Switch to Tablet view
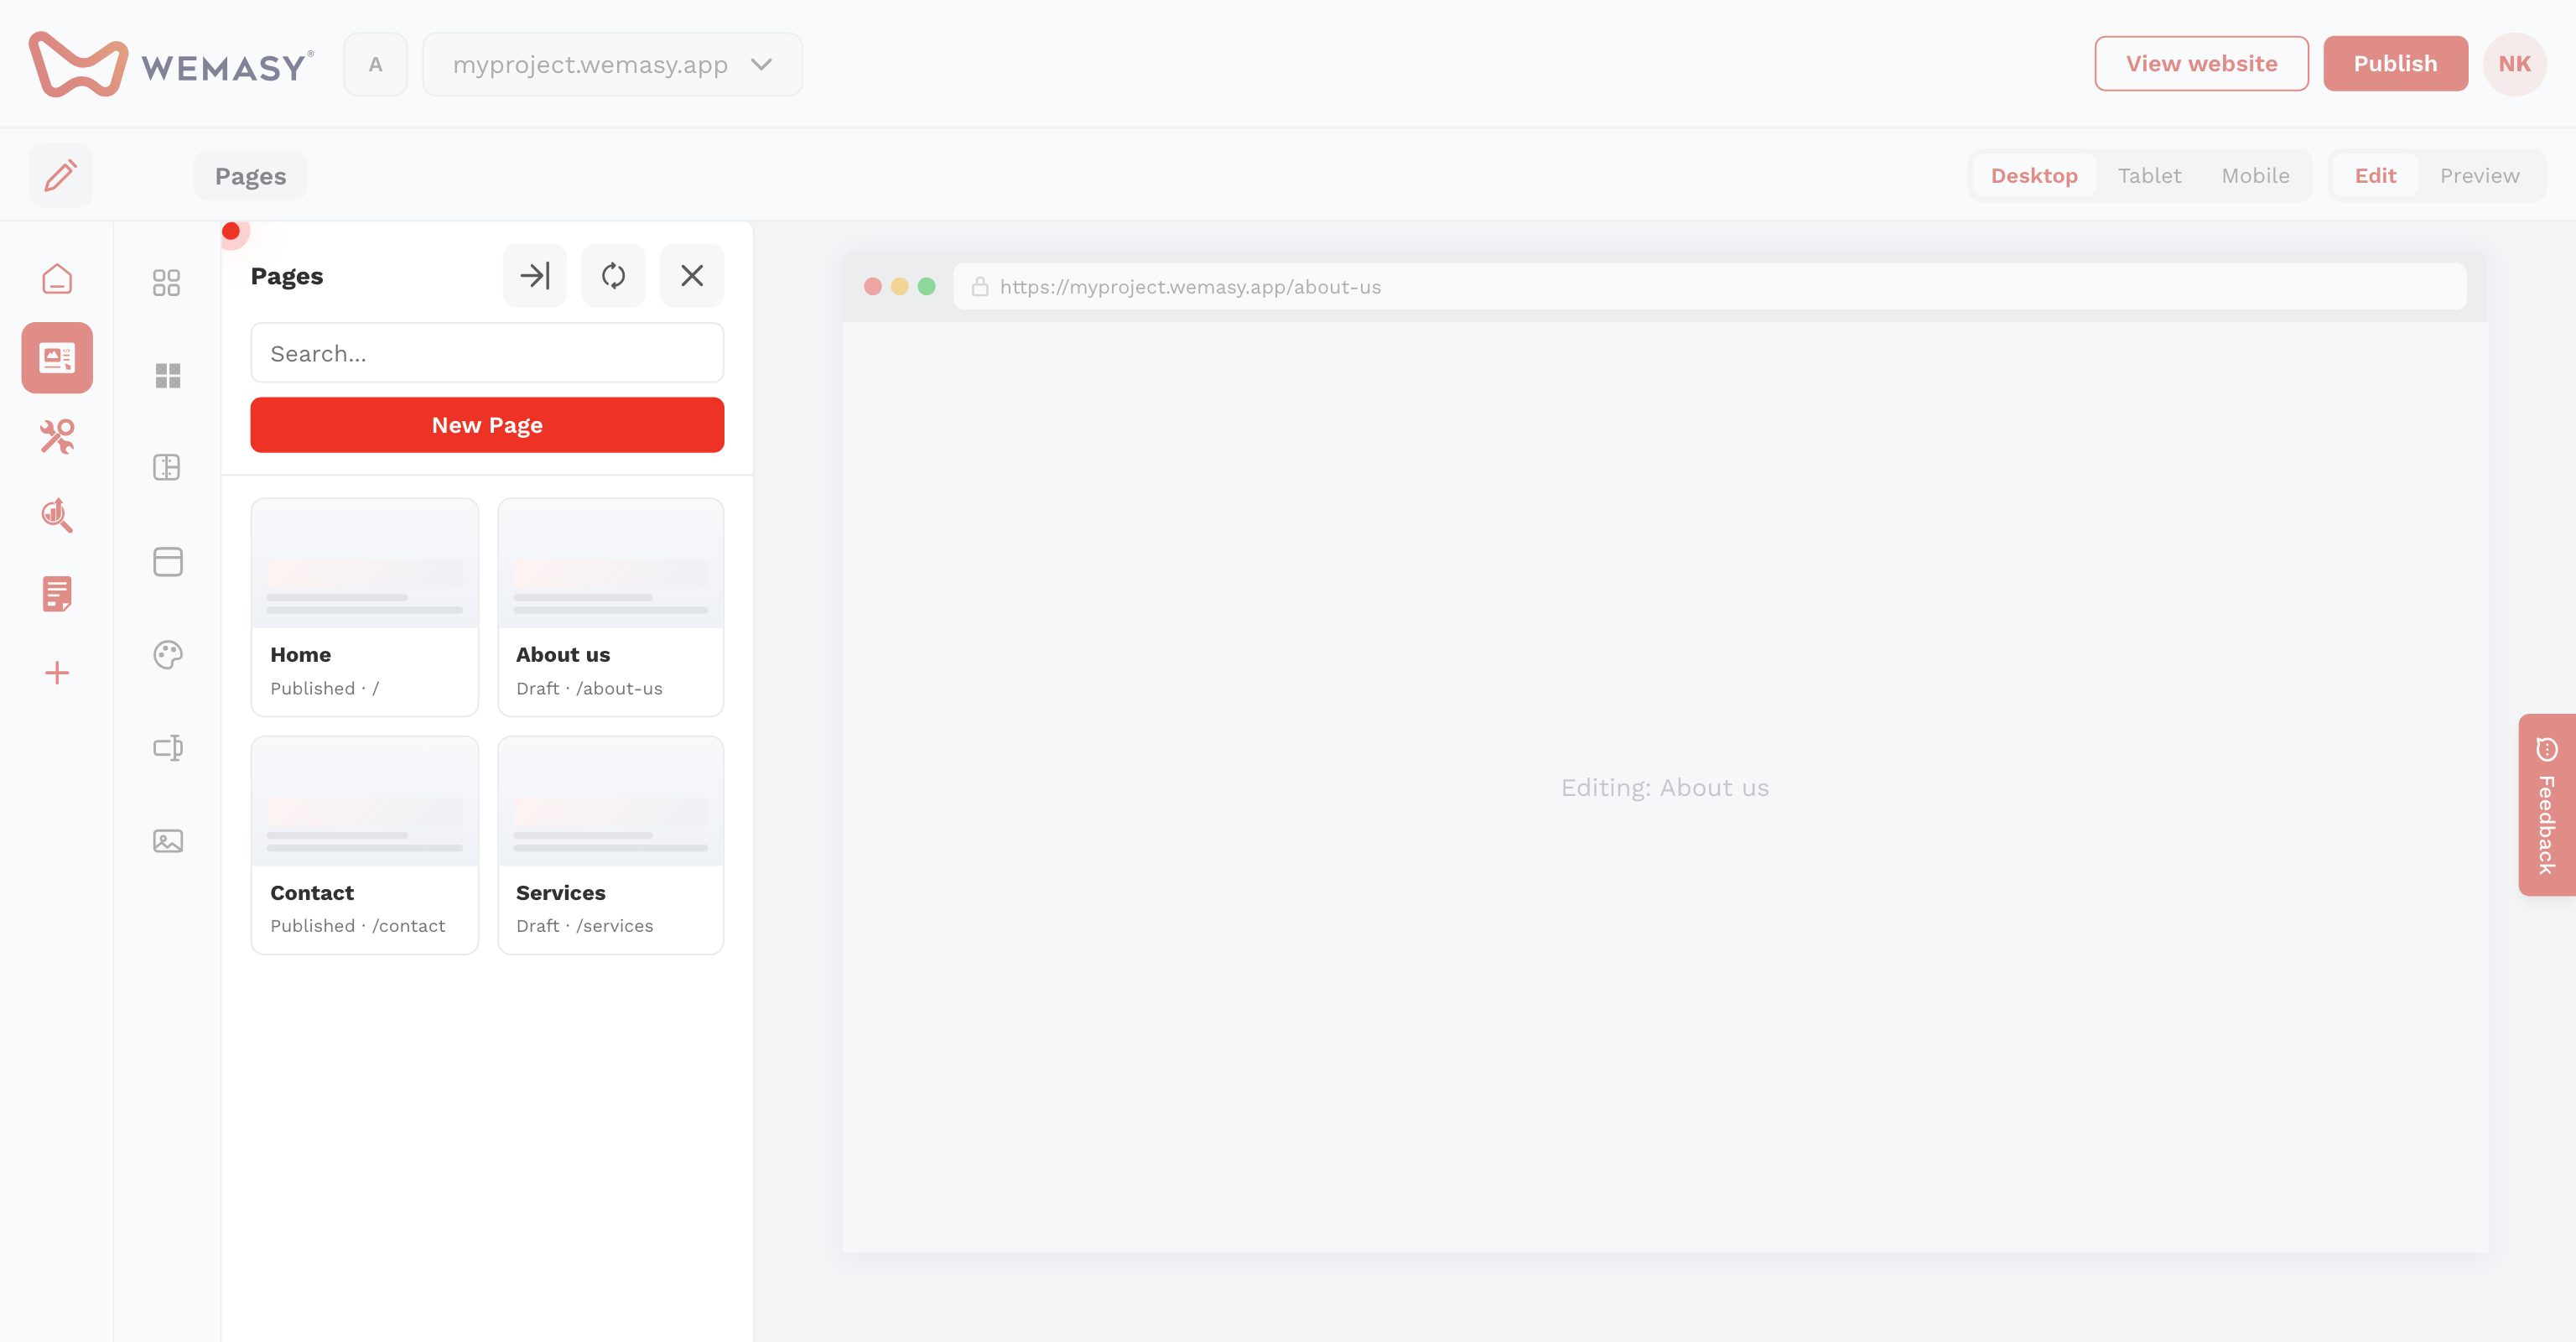This screenshot has height=1342, width=2576. 2149,175
